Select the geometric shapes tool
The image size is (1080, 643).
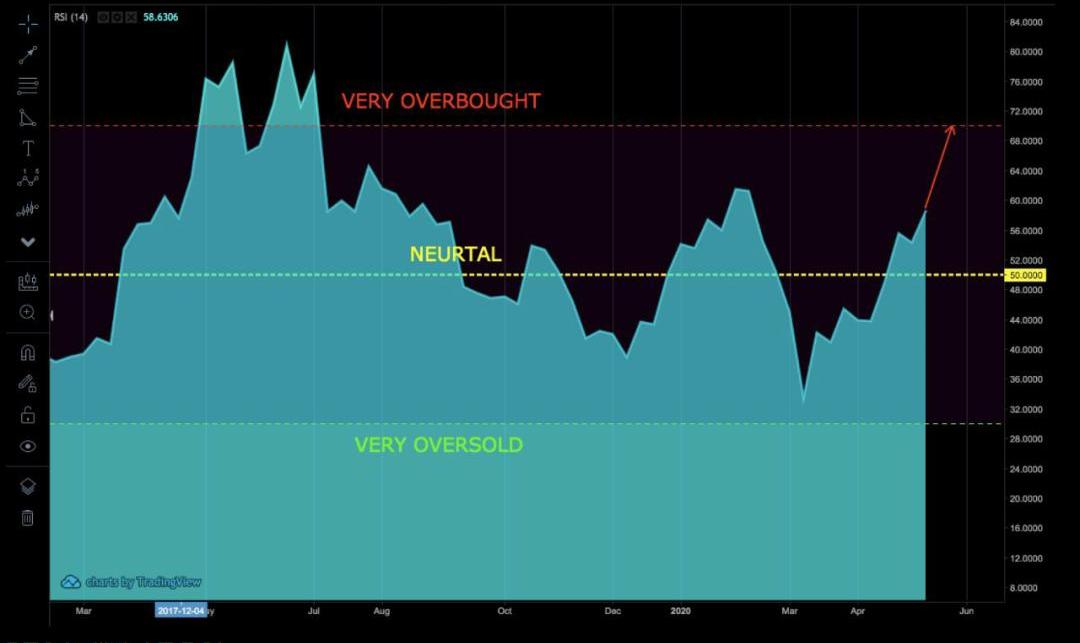click(x=28, y=118)
